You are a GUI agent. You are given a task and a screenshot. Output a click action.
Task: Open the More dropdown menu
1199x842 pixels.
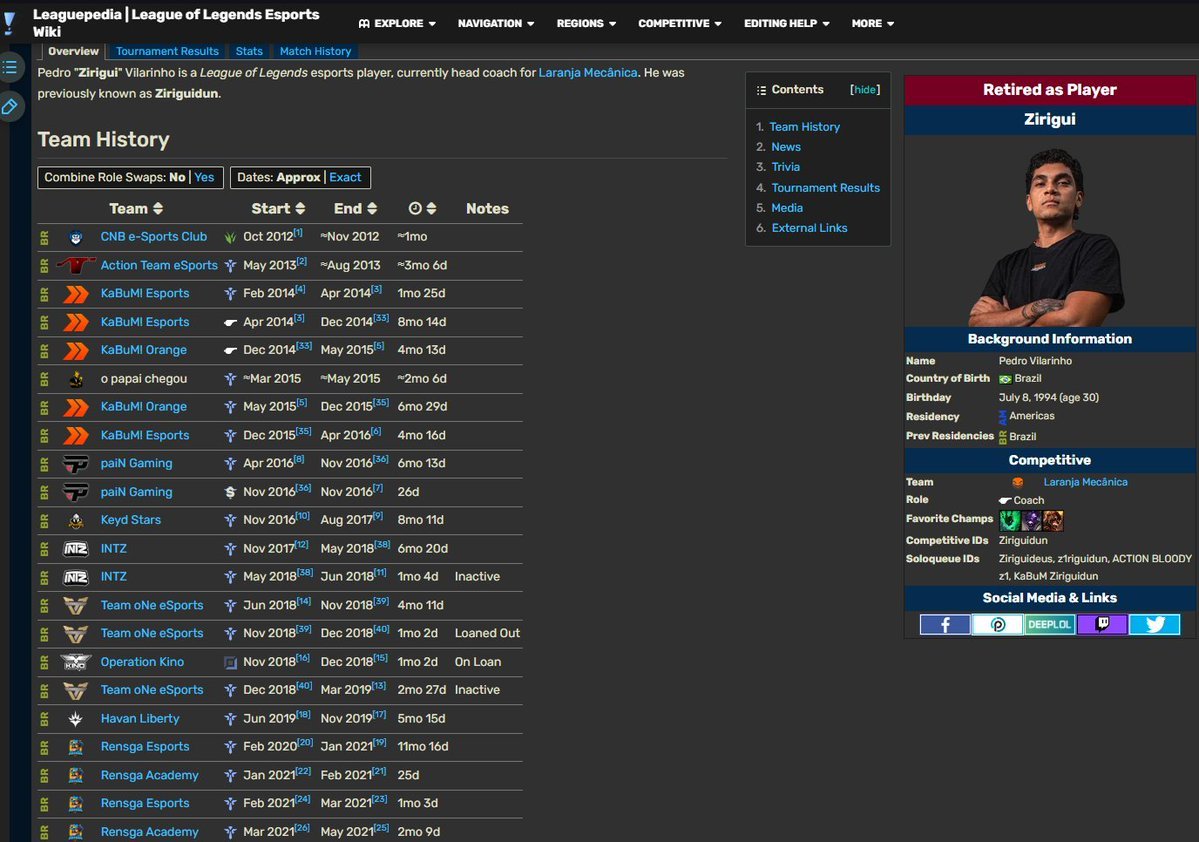pos(872,24)
